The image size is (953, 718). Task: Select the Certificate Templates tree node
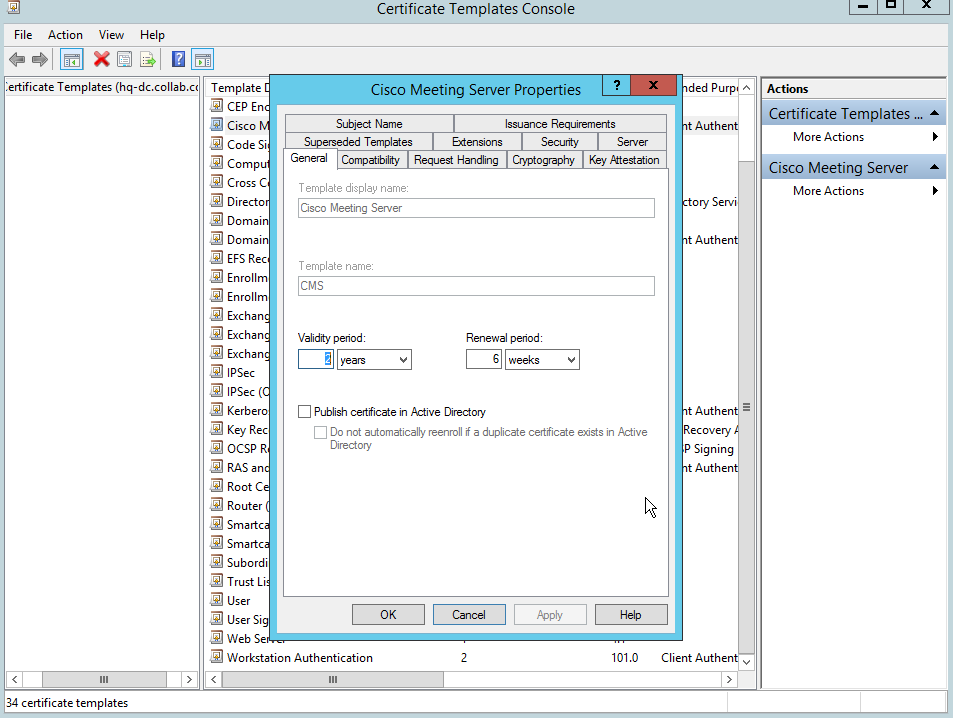pos(101,87)
